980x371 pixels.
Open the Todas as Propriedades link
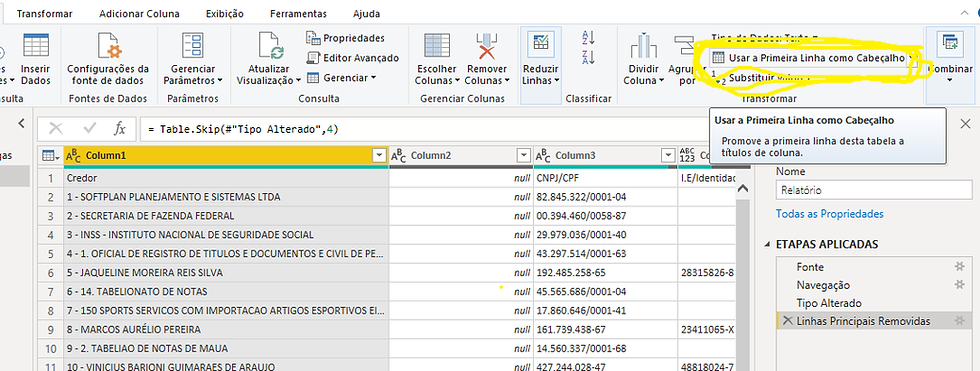click(829, 214)
